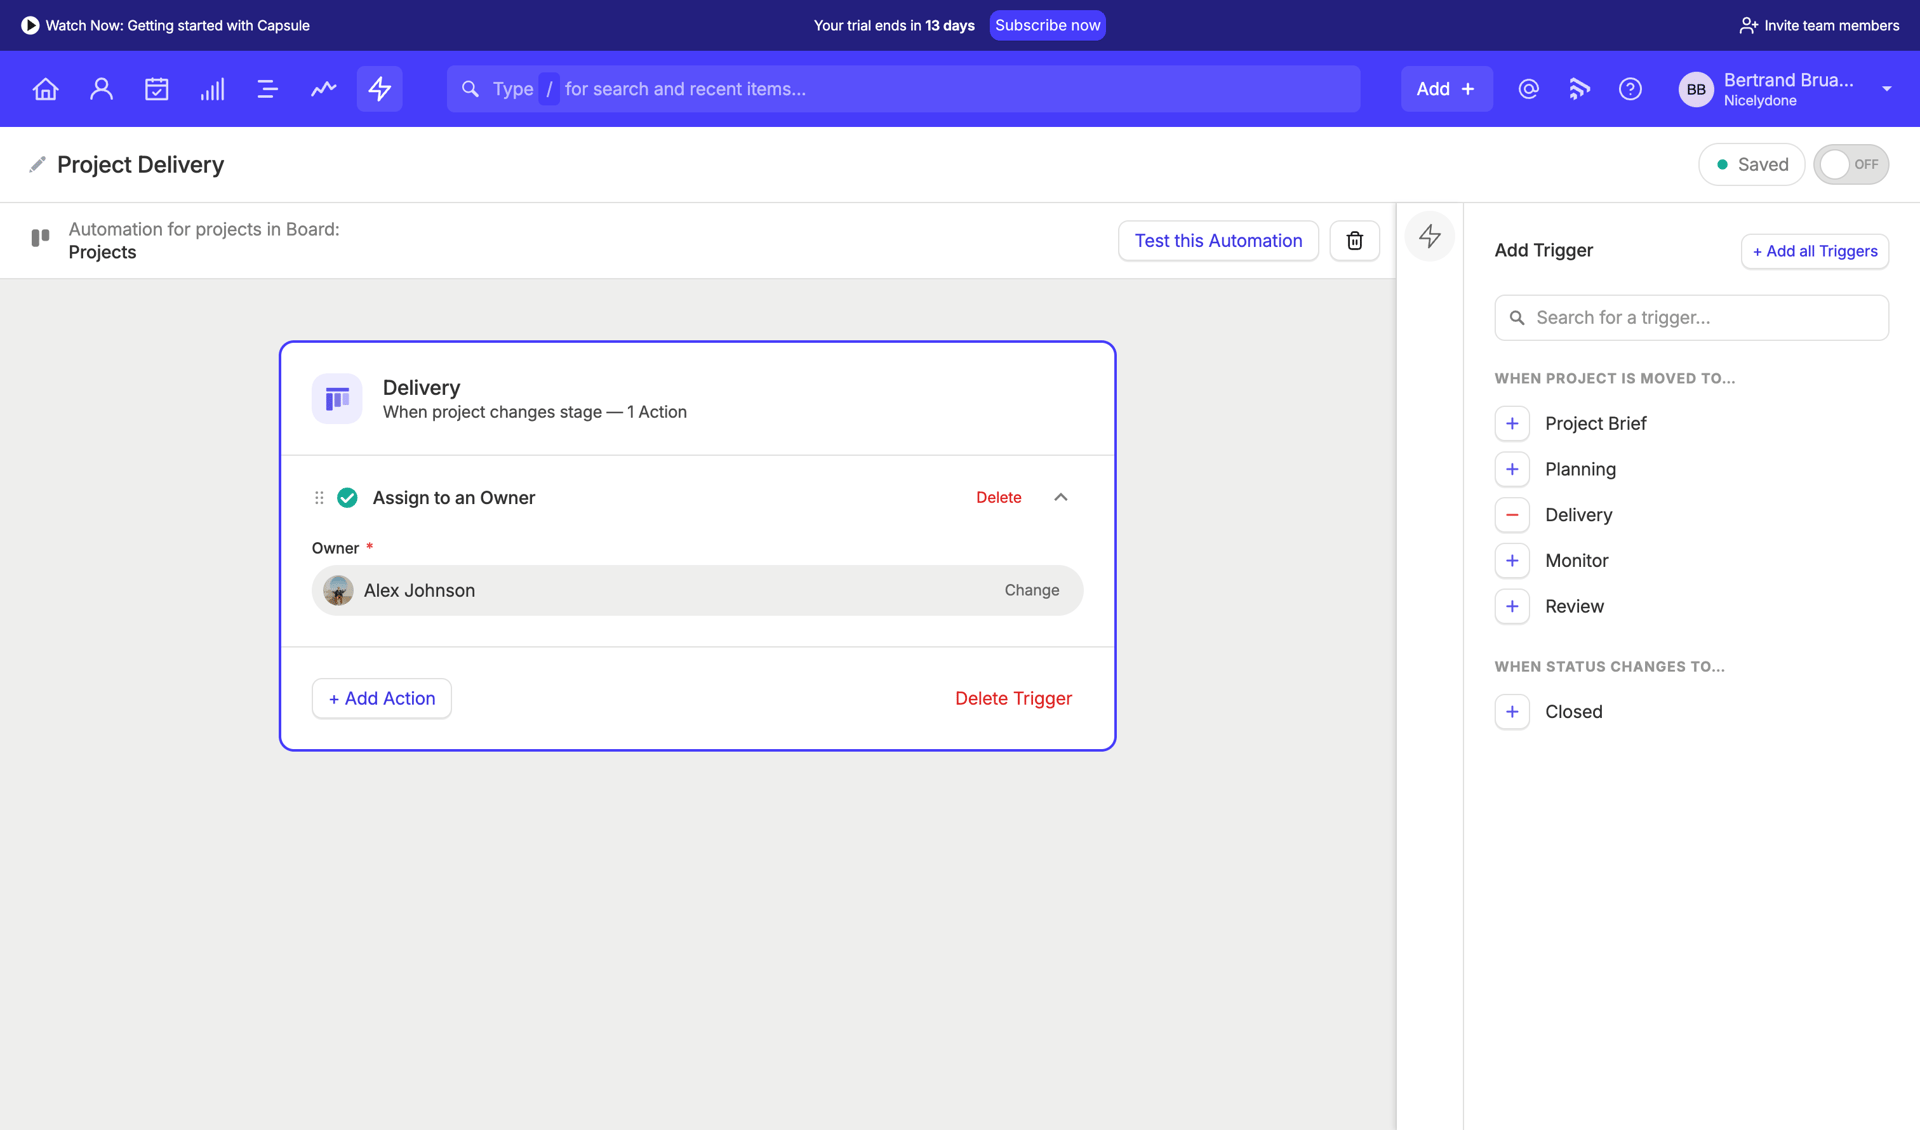Image resolution: width=1920 pixels, height=1130 pixels.
Task: Open the account dropdown next to Bertrand
Action: coord(1887,89)
